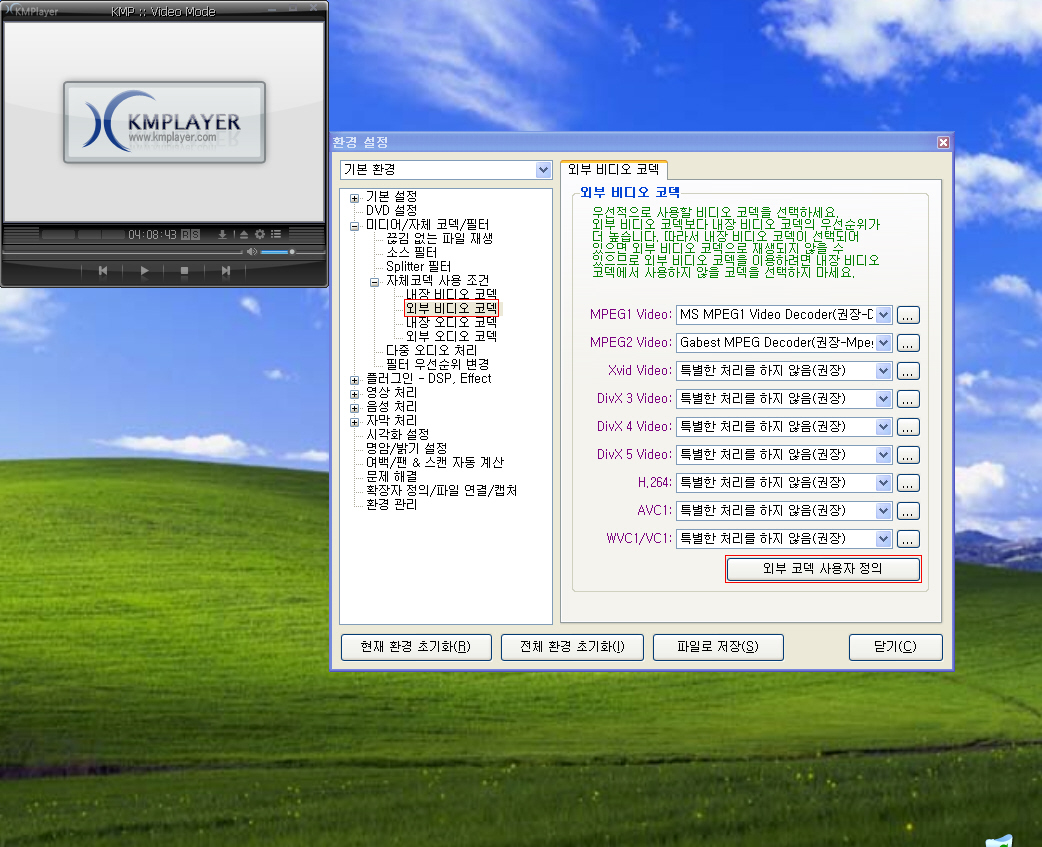Close settings with the 닫기(C) button
Image resolution: width=1042 pixels, height=847 pixels.
[895, 647]
